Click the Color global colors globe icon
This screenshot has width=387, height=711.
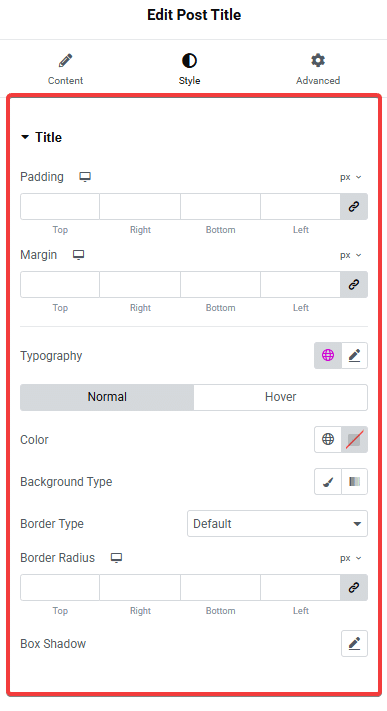point(328,439)
